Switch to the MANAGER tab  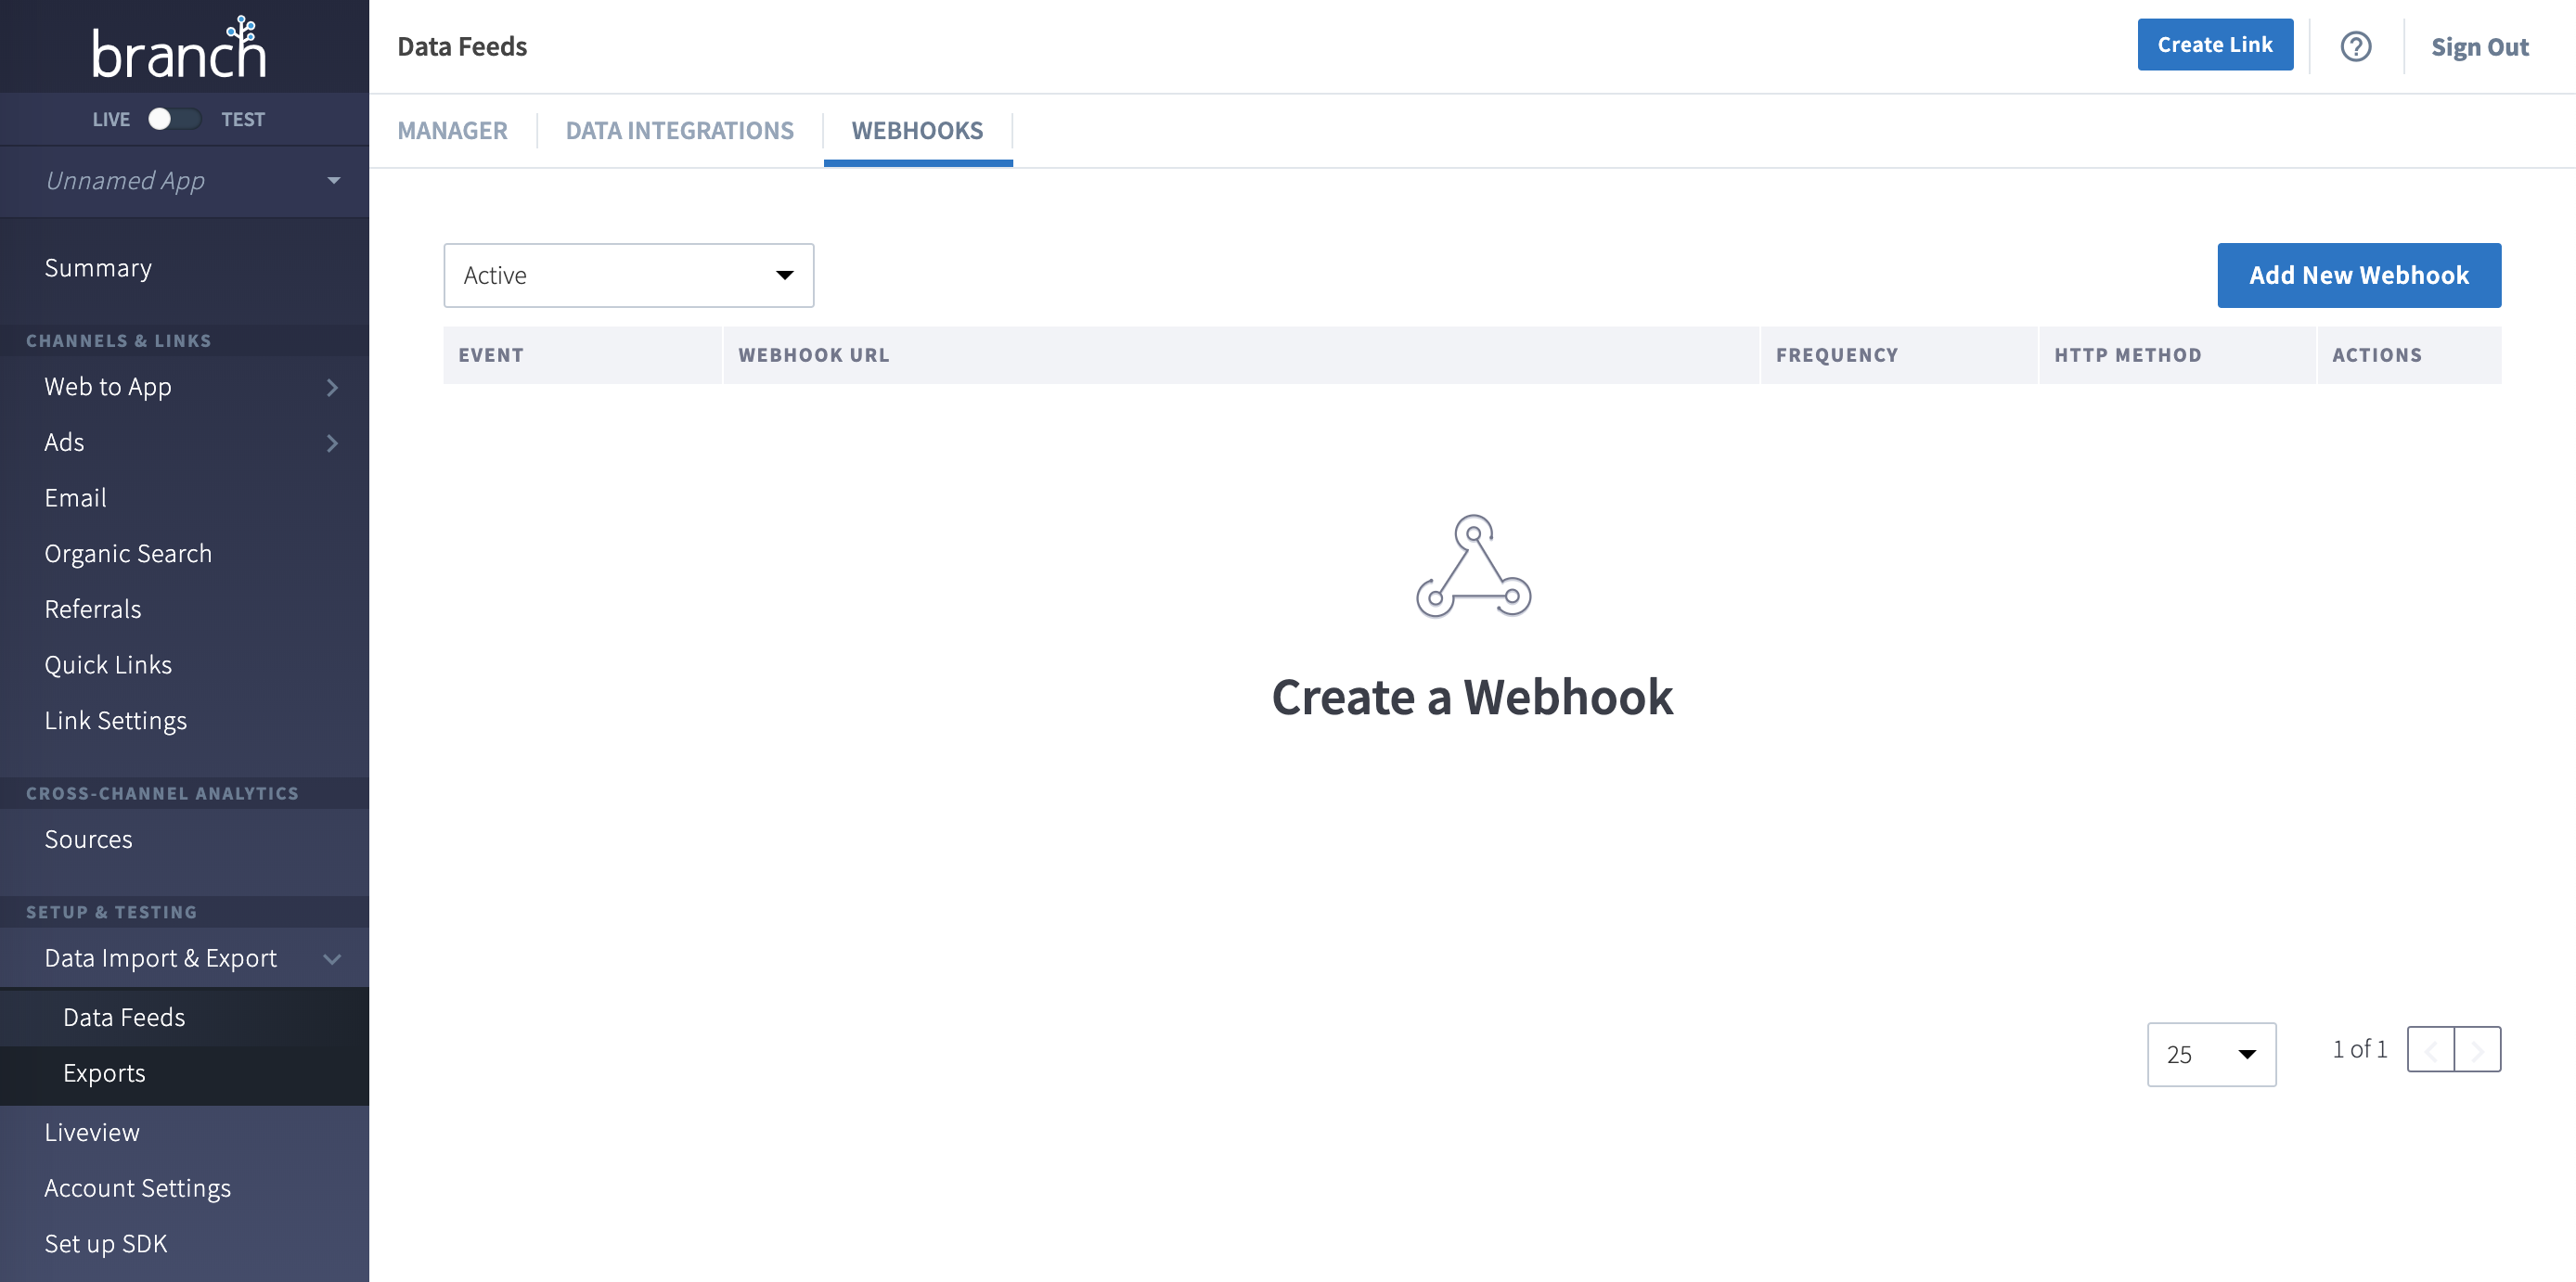[x=452, y=128]
